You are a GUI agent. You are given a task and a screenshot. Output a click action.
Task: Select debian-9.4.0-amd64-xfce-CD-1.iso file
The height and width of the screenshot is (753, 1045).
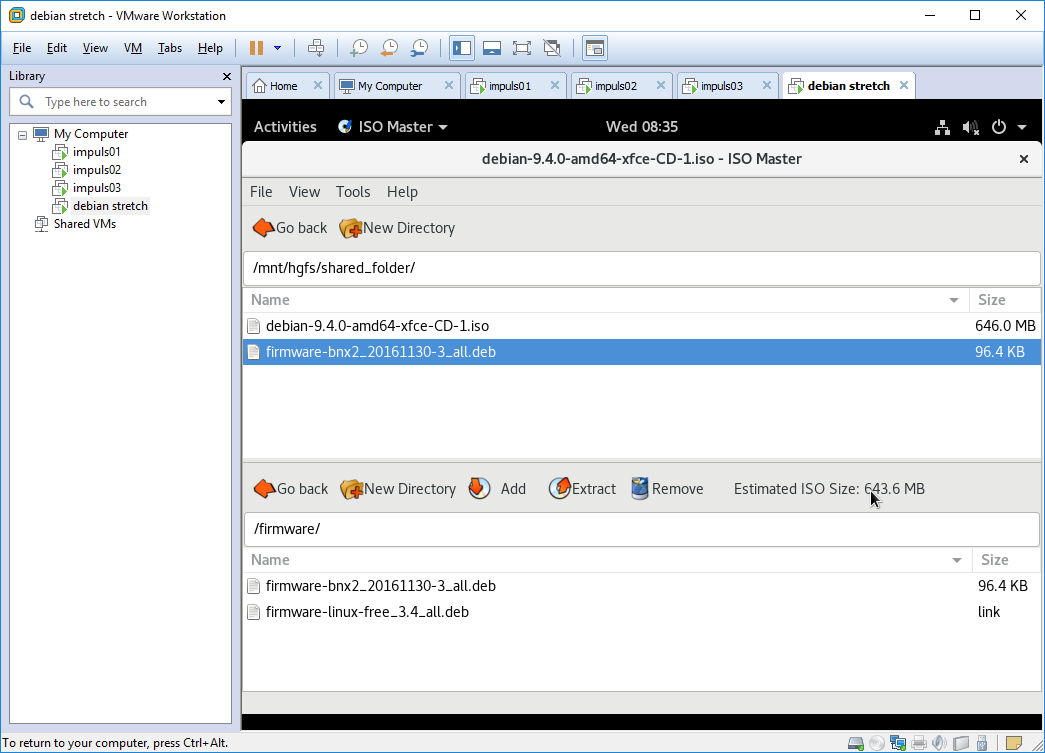click(641, 326)
